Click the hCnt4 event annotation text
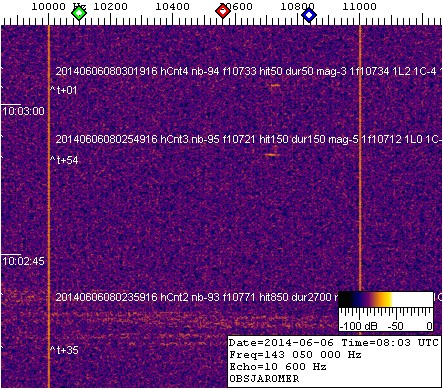443x389 pixels. (249, 71)
